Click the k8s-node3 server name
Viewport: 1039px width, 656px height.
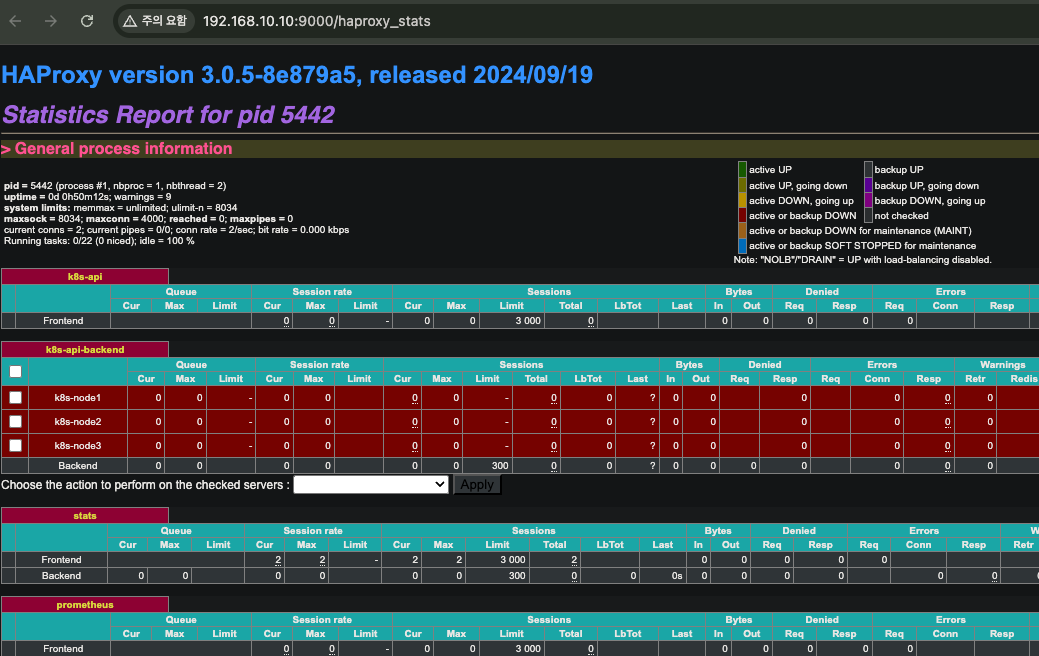pyautogui.click(x=78, y=445)
